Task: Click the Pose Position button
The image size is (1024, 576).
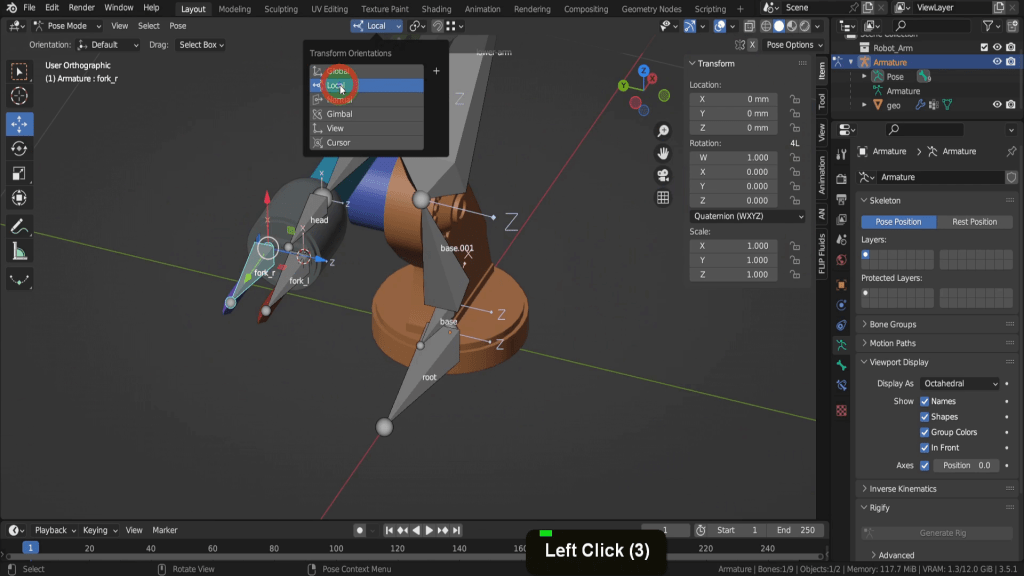Action: tap(898, 222)
